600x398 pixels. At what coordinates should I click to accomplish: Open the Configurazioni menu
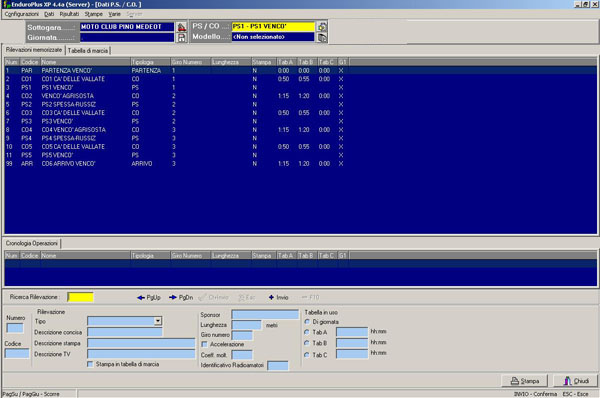coord(21,14)
